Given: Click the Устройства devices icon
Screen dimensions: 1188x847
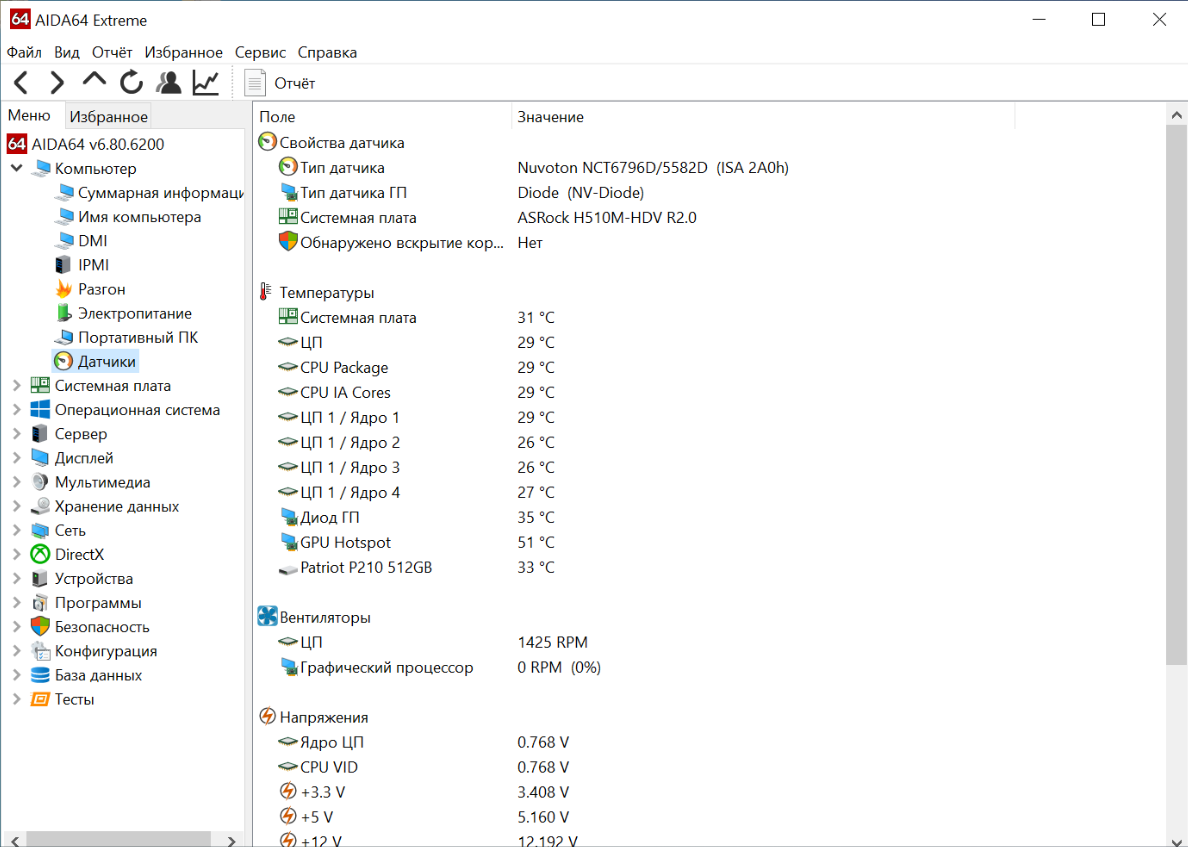Looking at the screenshot, I should [40, 579].
